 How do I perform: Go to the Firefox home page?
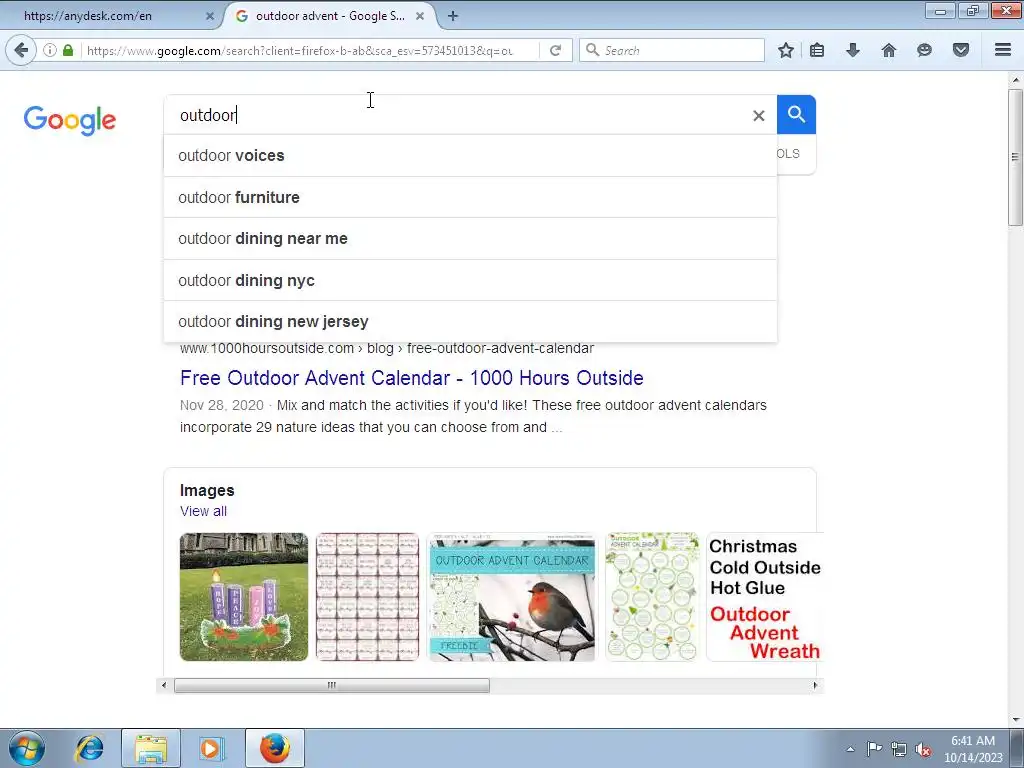tap(889, 50)
